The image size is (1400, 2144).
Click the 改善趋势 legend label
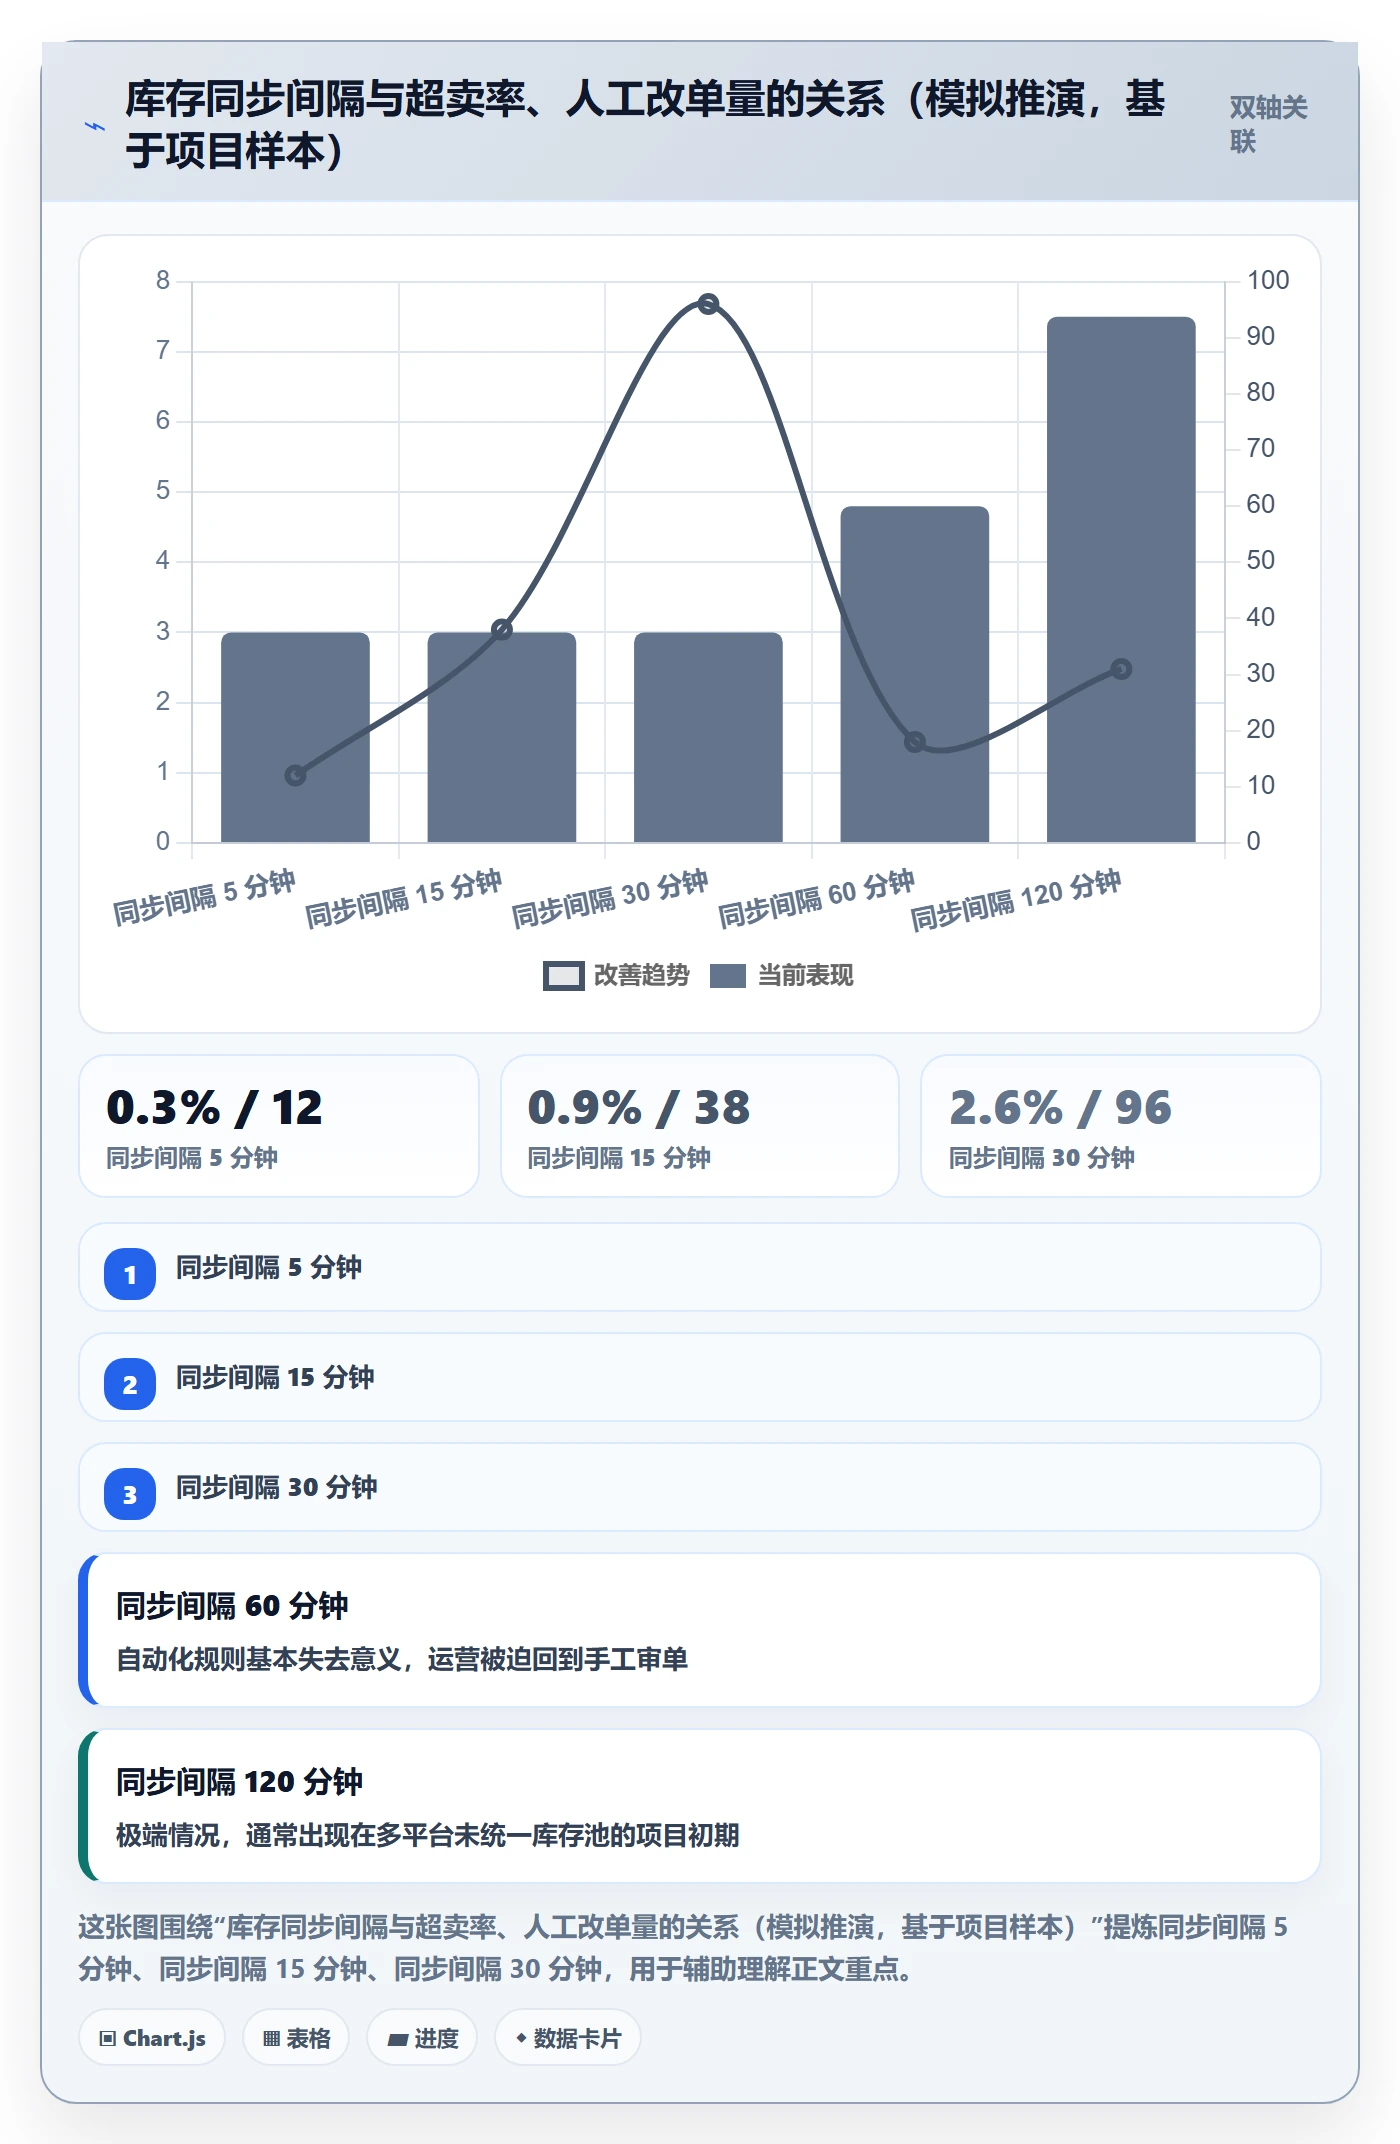coord(641,976)
